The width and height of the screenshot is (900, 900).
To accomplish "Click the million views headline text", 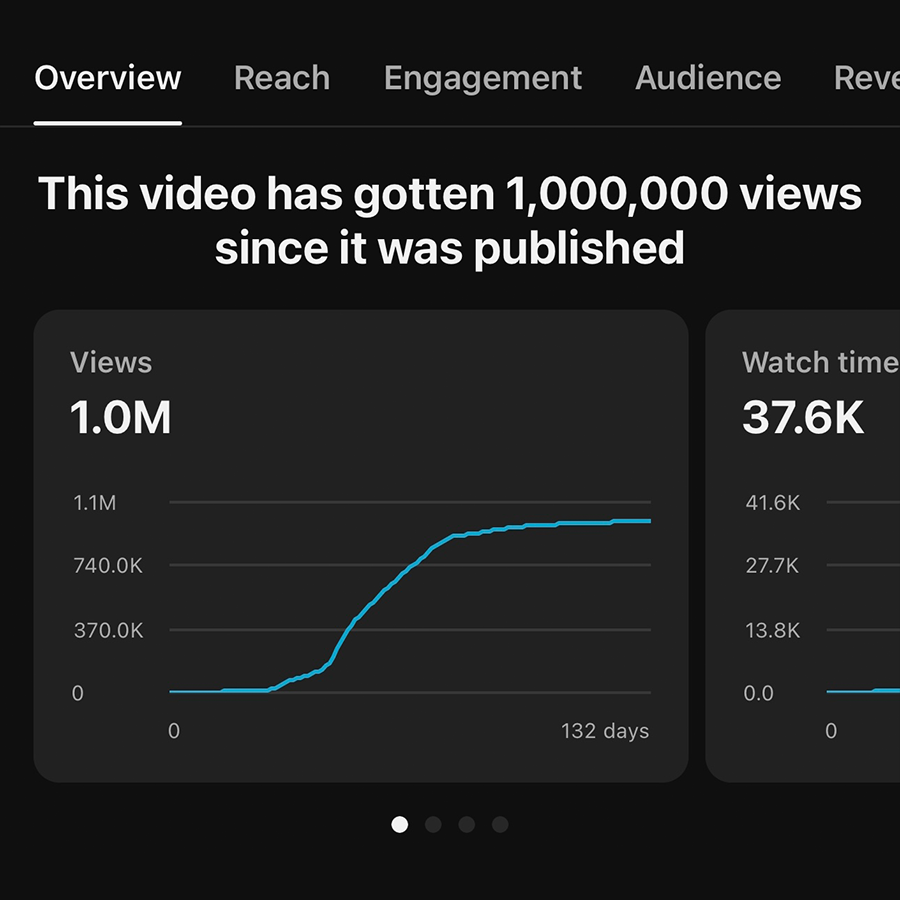I will (x=450, y=220).
